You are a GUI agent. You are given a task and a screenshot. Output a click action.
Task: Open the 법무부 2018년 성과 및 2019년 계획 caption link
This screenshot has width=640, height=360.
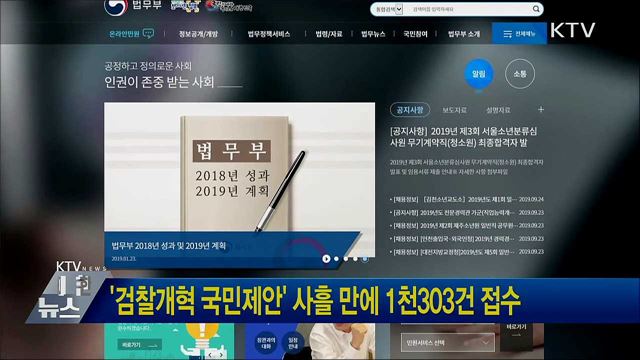[169, 246]
